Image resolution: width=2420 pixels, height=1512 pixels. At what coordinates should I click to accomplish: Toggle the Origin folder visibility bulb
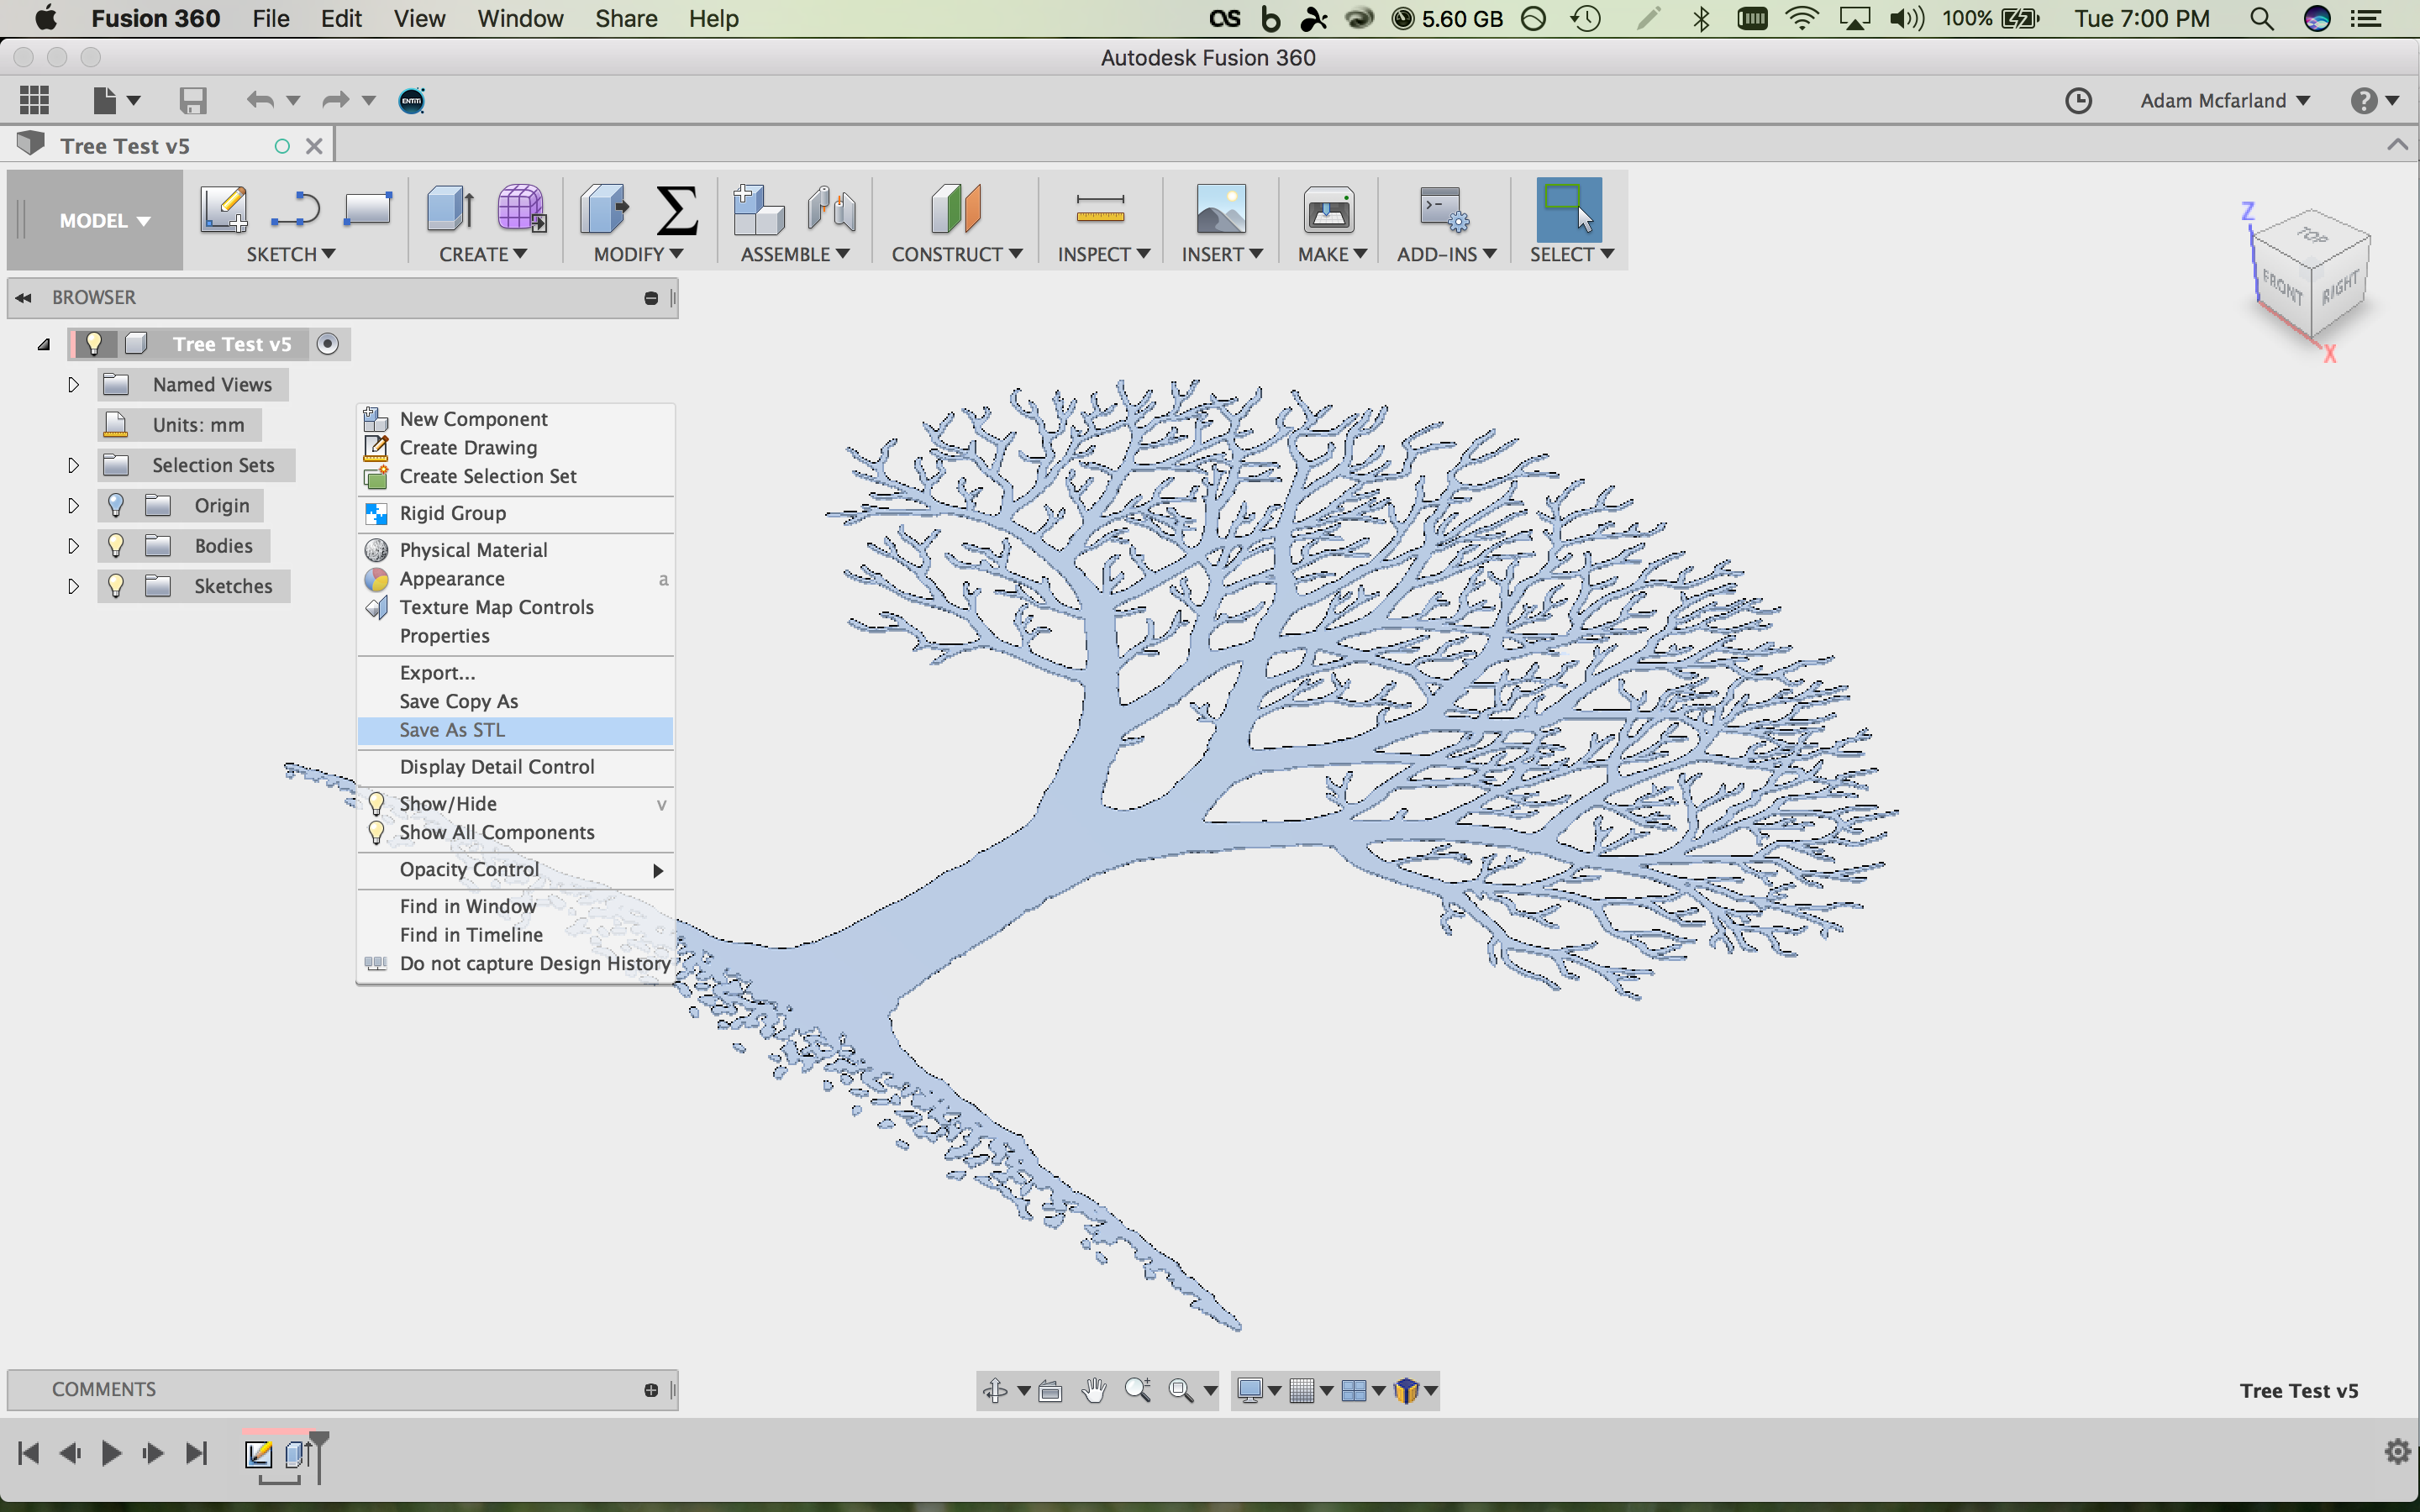[116, 505]
